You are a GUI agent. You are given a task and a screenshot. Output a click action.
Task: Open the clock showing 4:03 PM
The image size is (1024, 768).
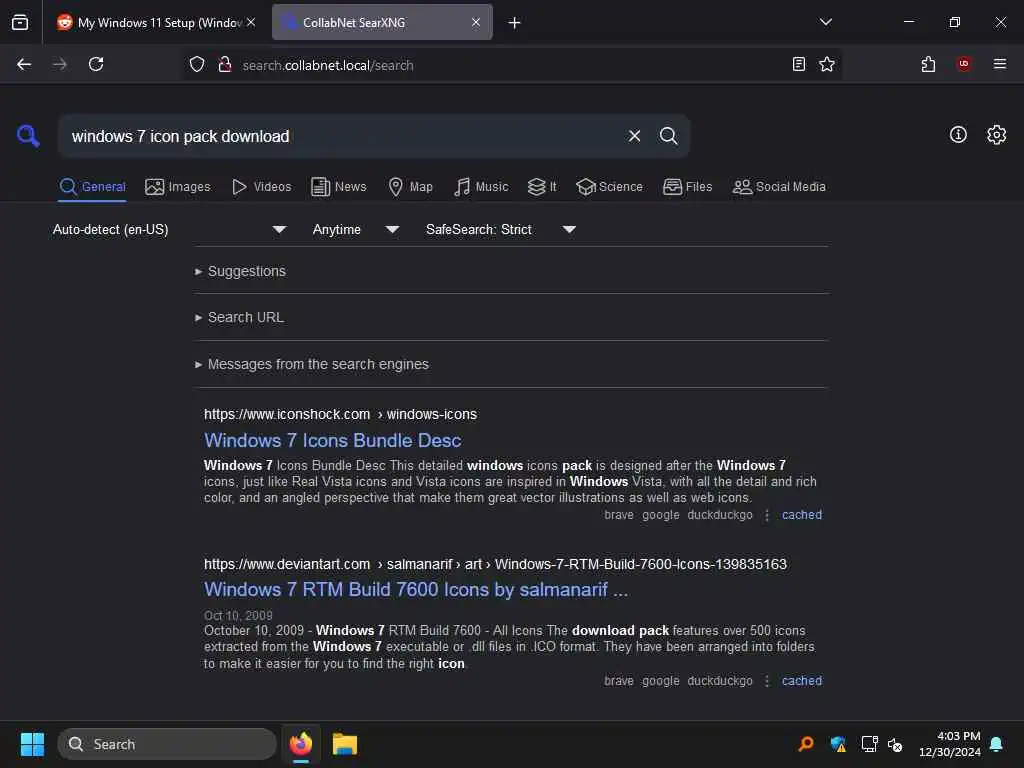coord(950,744)
